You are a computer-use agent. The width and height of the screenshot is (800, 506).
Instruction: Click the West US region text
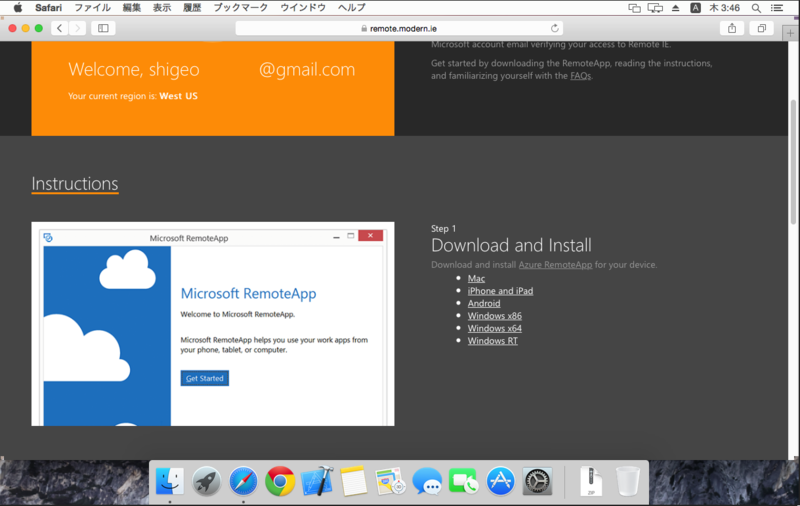coord(178,96)
